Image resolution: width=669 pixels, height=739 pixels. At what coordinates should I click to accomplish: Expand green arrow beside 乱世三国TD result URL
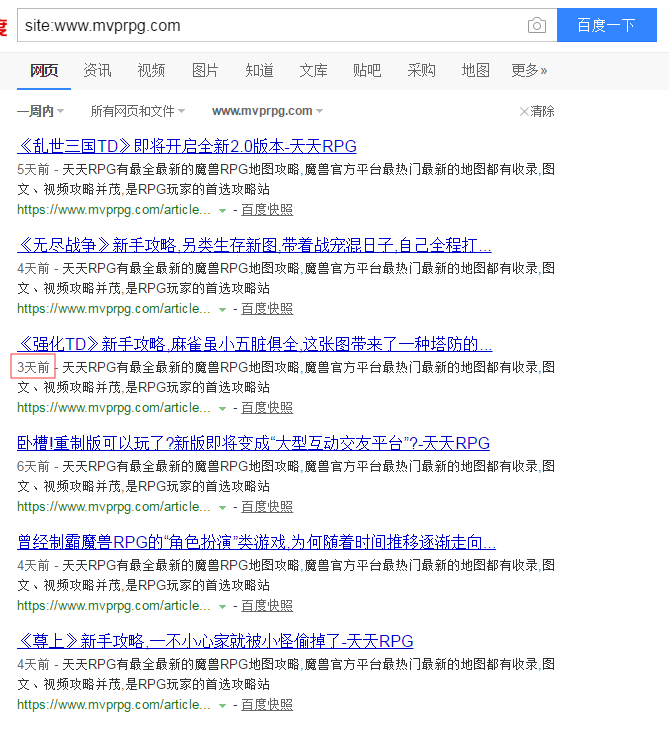tap(223, 211)
